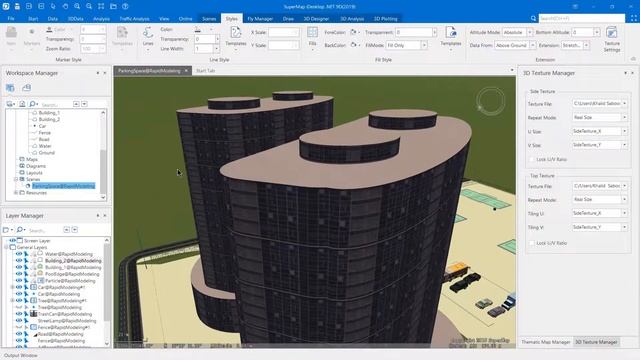The image size is (640, 360).
Task: Click the zoom in icon in the quick toolbar
Action: 77,7
